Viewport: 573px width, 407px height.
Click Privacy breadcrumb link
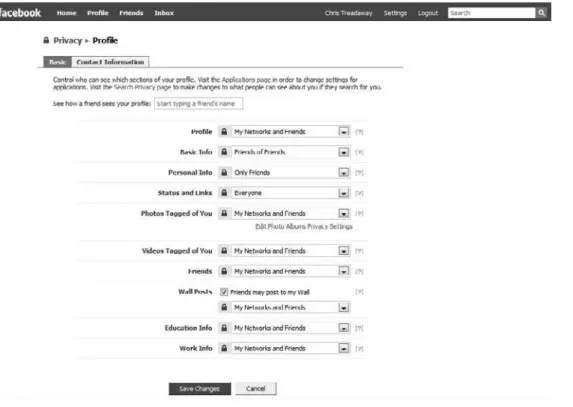(x=68, y=41)
